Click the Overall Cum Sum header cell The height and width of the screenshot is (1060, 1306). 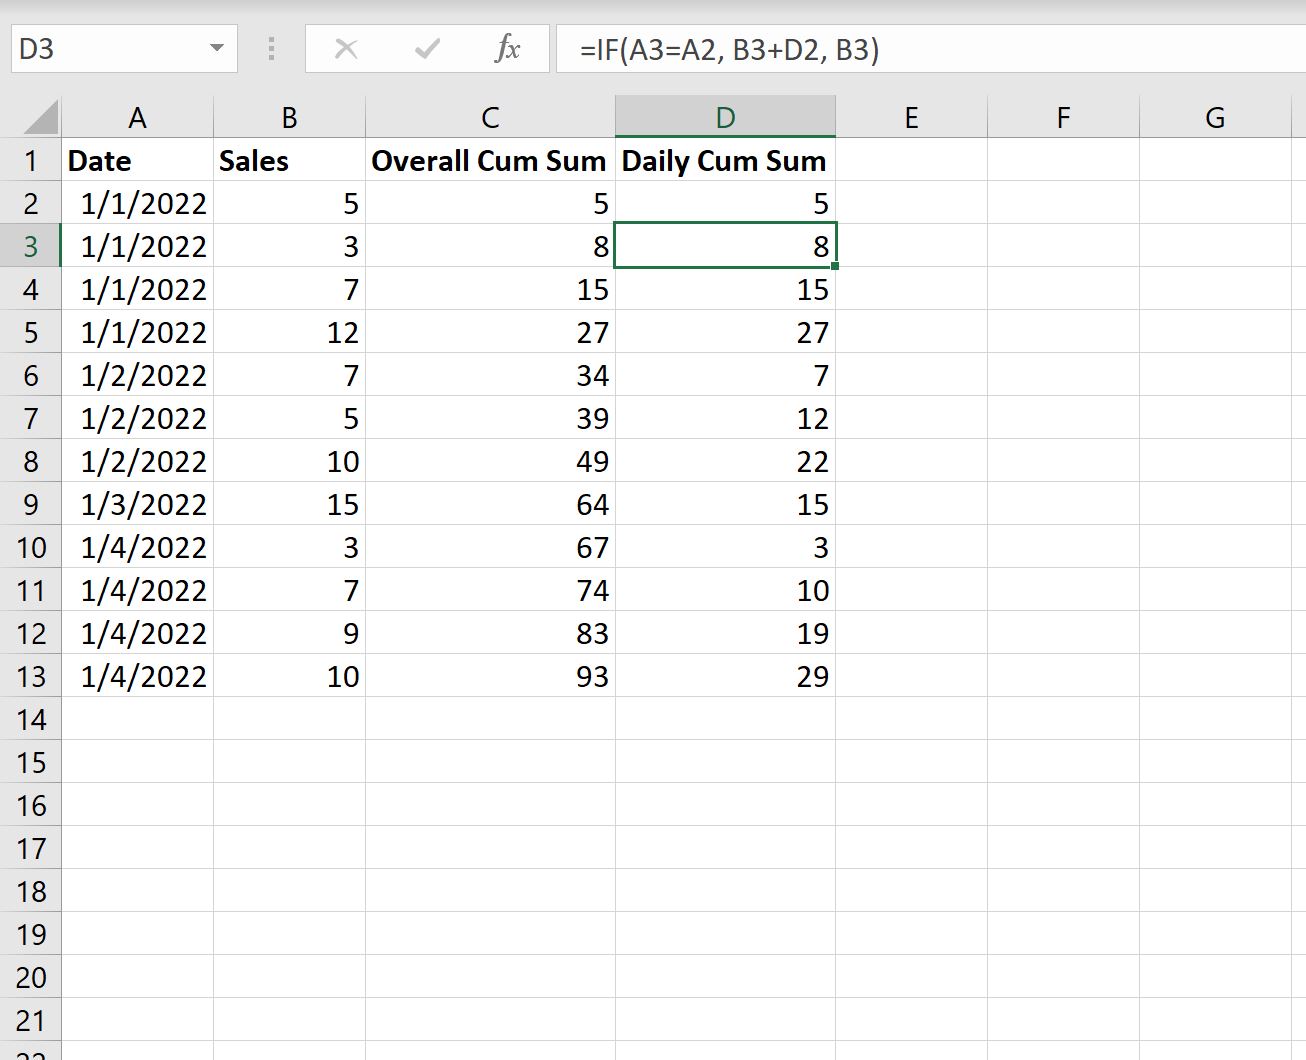(490, 161)
